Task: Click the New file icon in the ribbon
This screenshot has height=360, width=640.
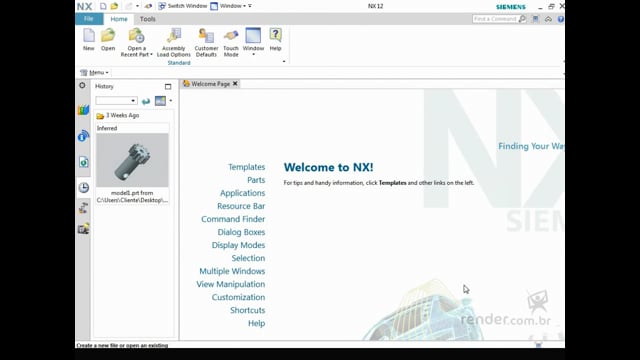Action: (89, 36)
